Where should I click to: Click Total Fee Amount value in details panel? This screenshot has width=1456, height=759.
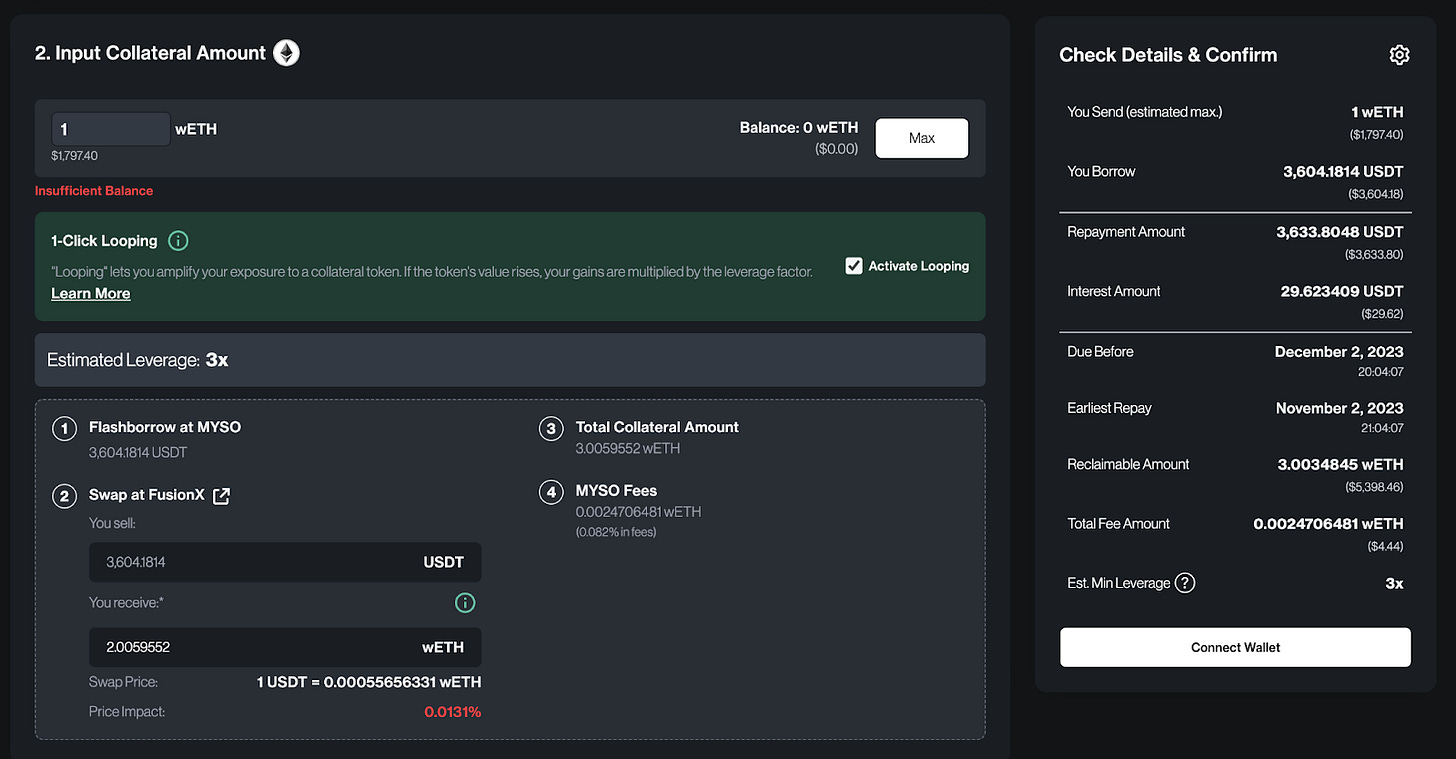click(x=1328, y=524)
